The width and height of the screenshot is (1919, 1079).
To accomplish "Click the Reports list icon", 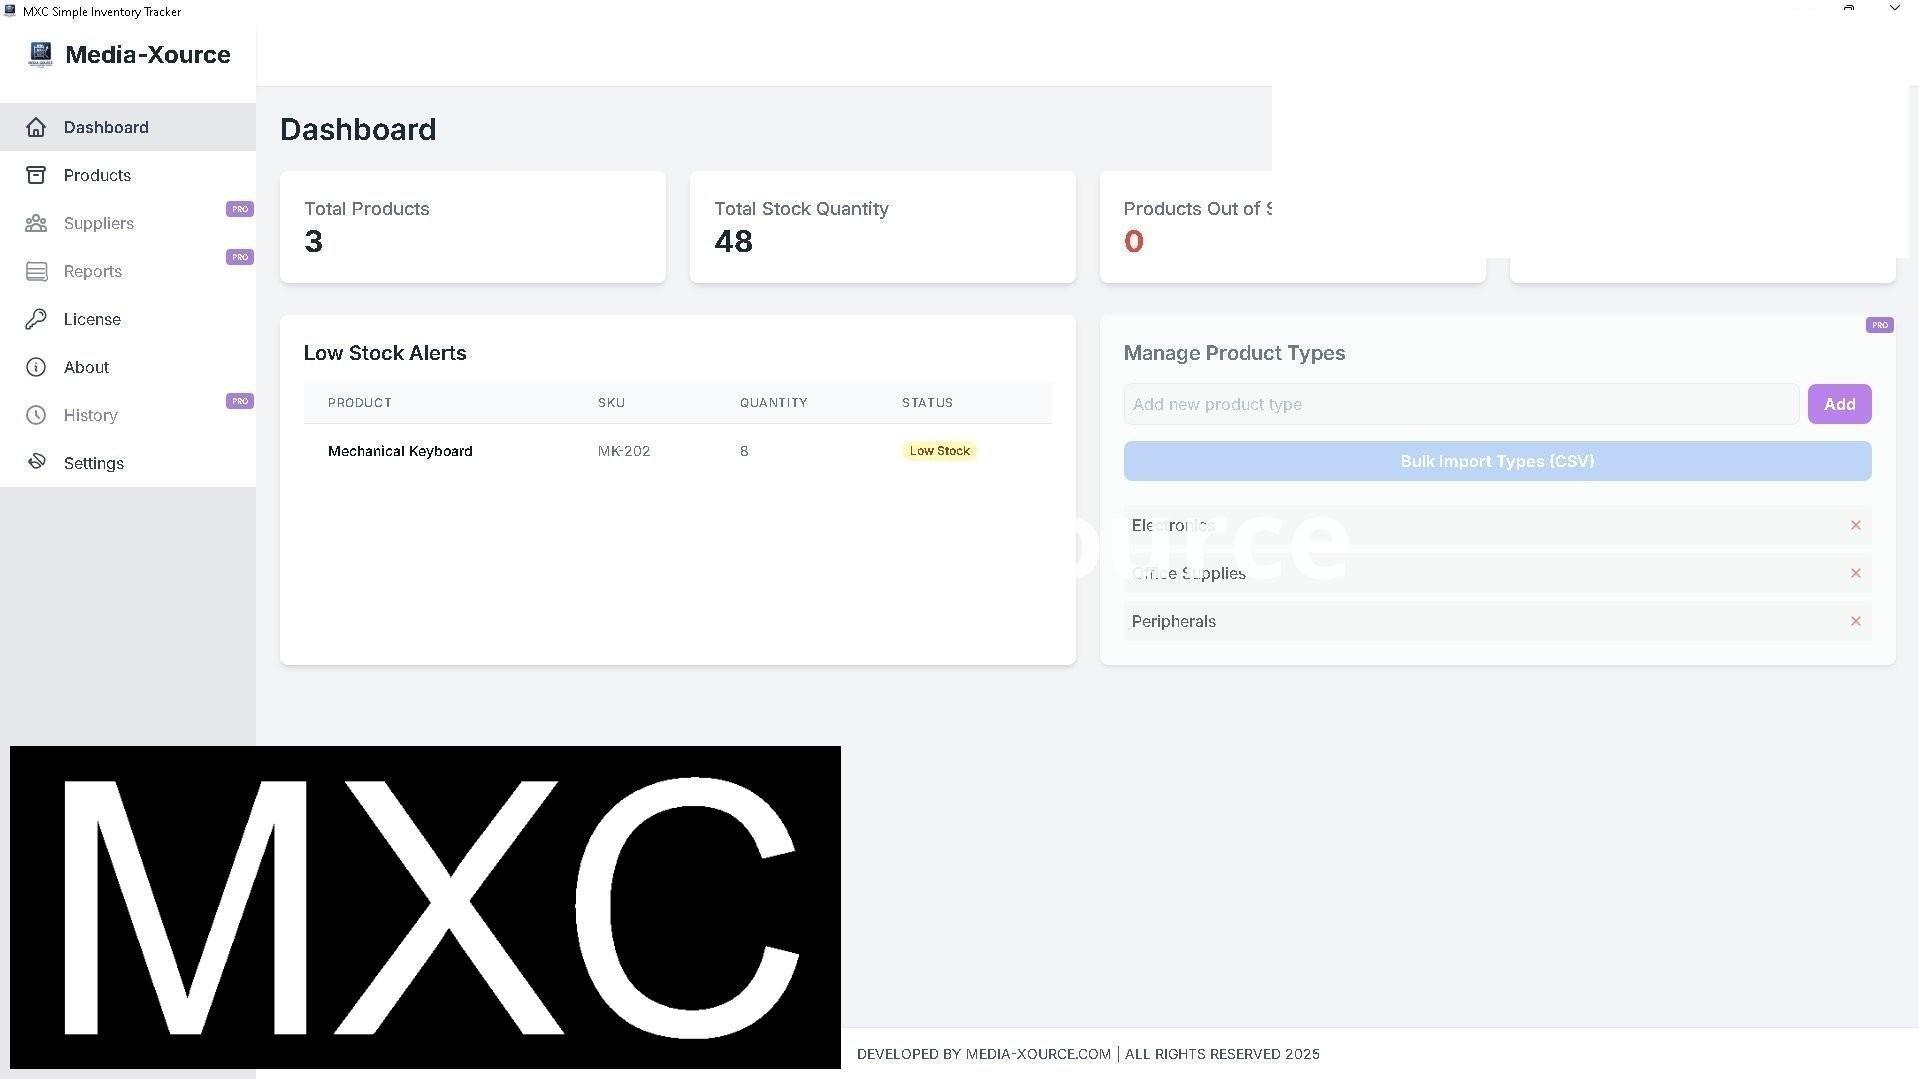I will (x=36, y=271).
